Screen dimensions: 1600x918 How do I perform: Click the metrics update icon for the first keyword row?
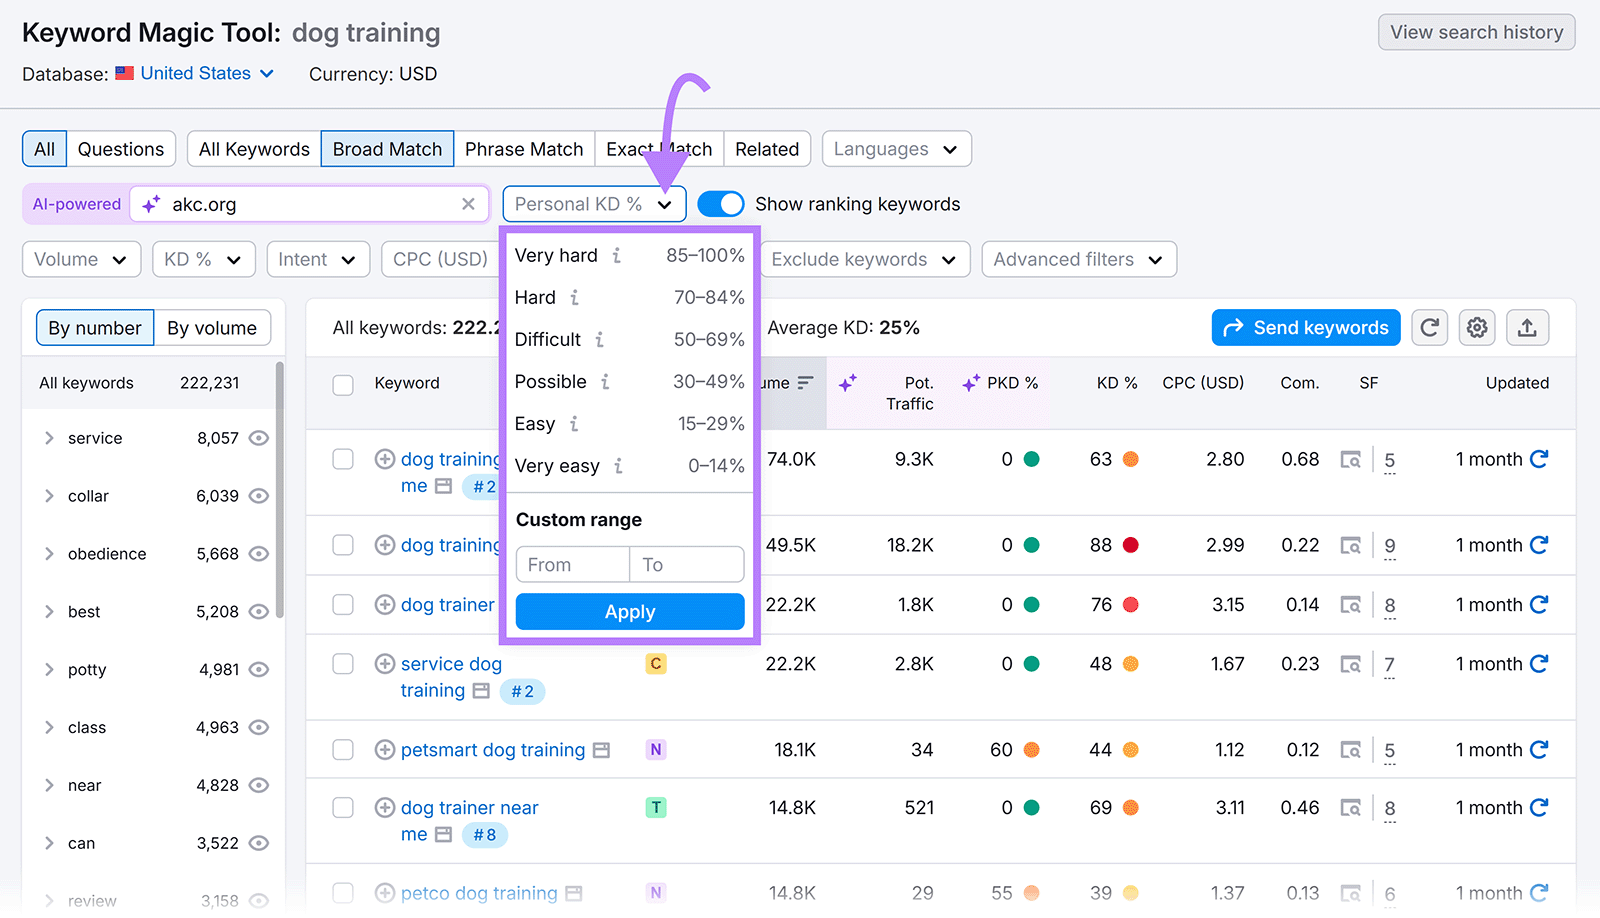pyautogui.click(x=1538, y=459)
